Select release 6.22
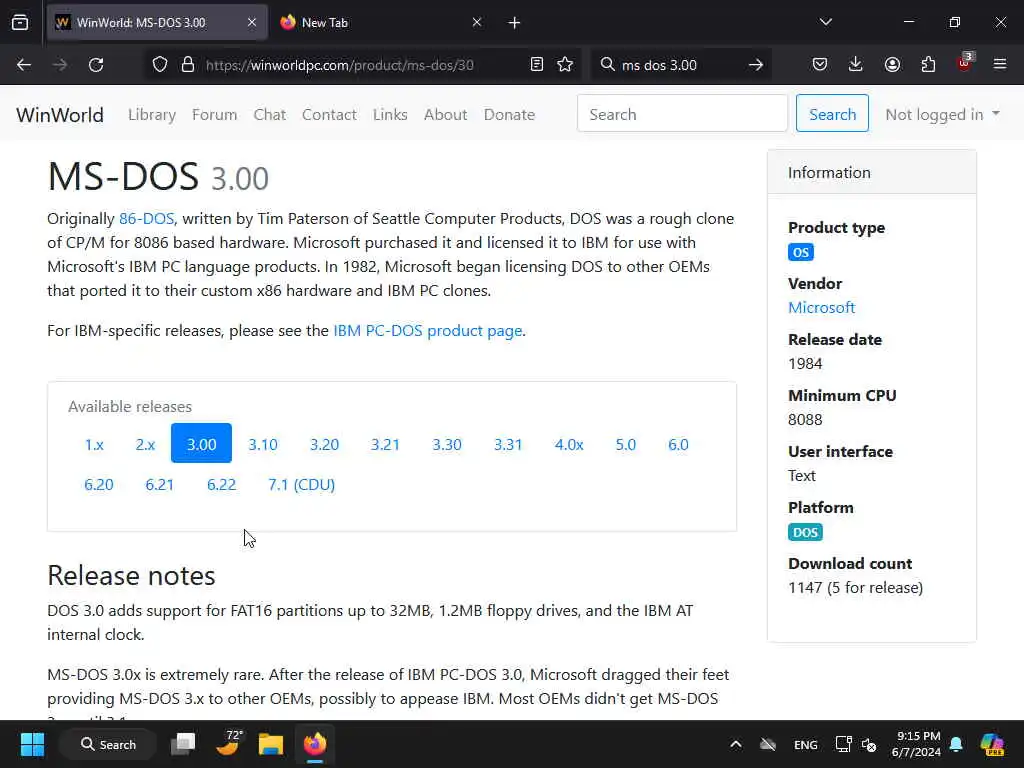Screen dimensions: 1024x768 [221, 485]
